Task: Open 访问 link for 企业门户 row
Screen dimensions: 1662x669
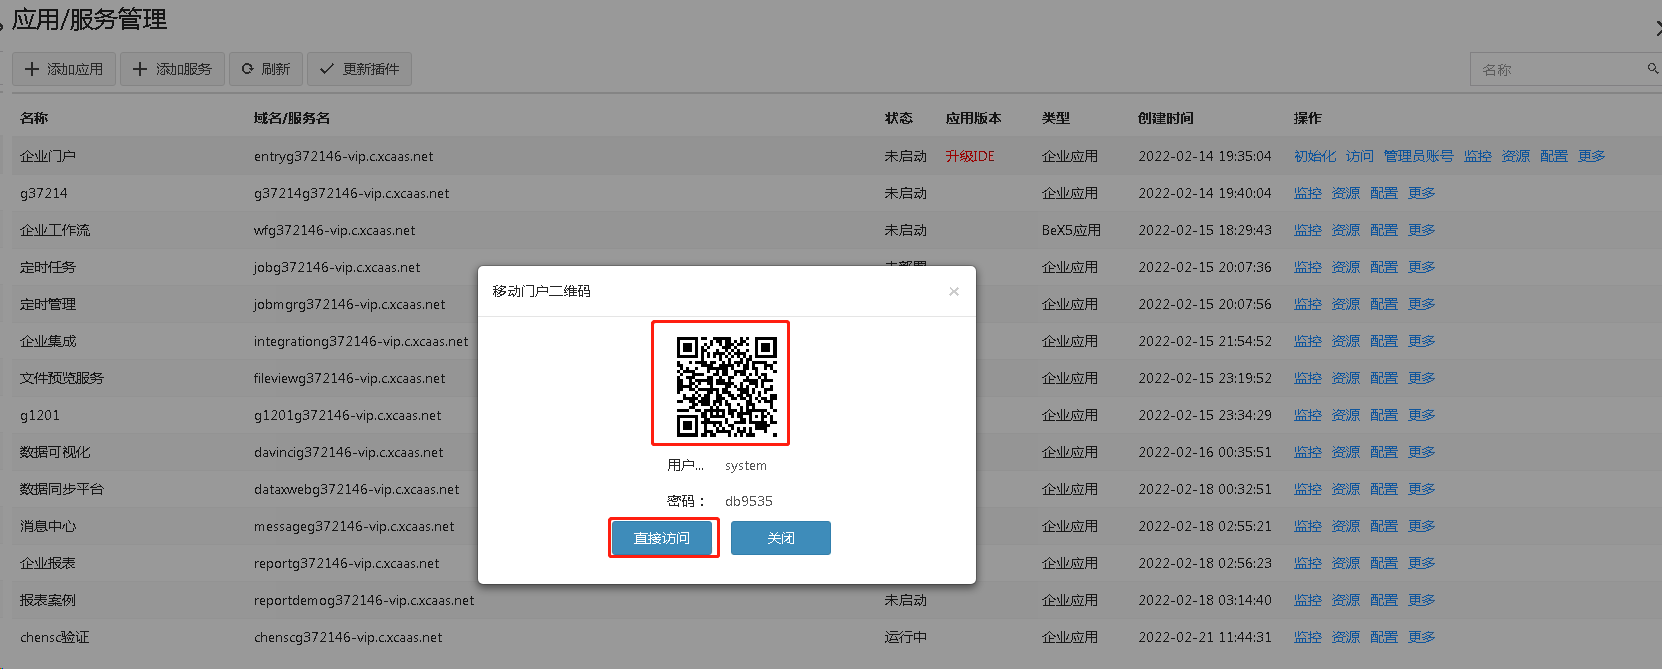Action: coord(1360,156)
